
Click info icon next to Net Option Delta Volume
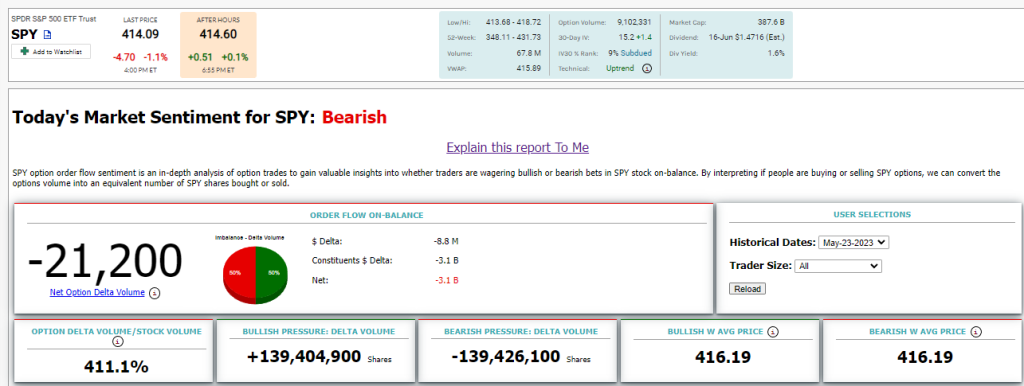(x=154, y=293)
